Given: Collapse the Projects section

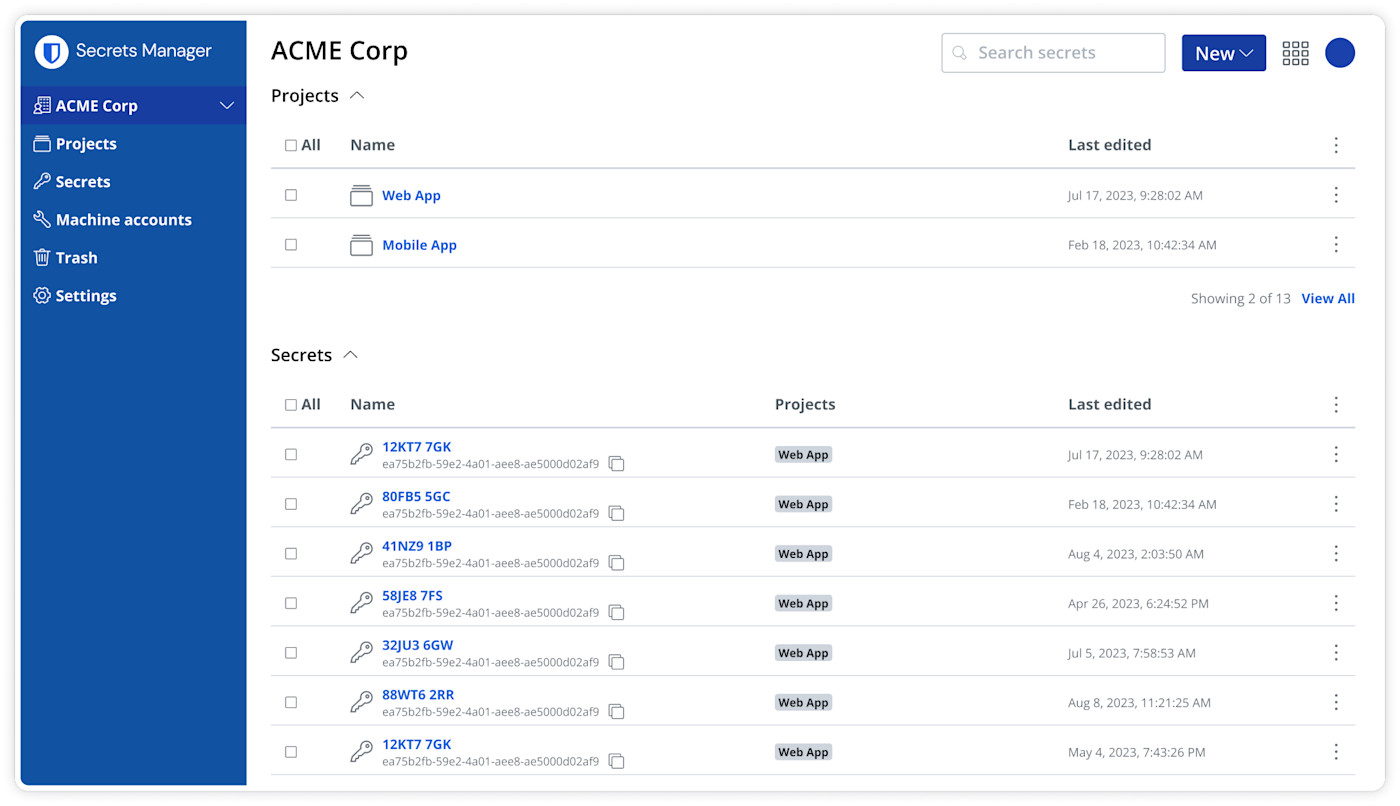Looking at the screenshot, I should pyautogui.click(x=357, y=96).
